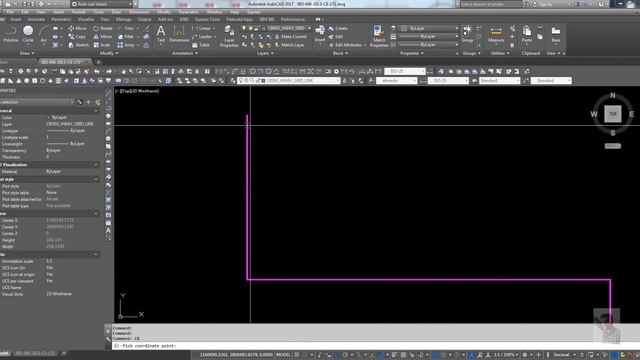
Task: Click Make Current layer button
Action: (290, 36)
